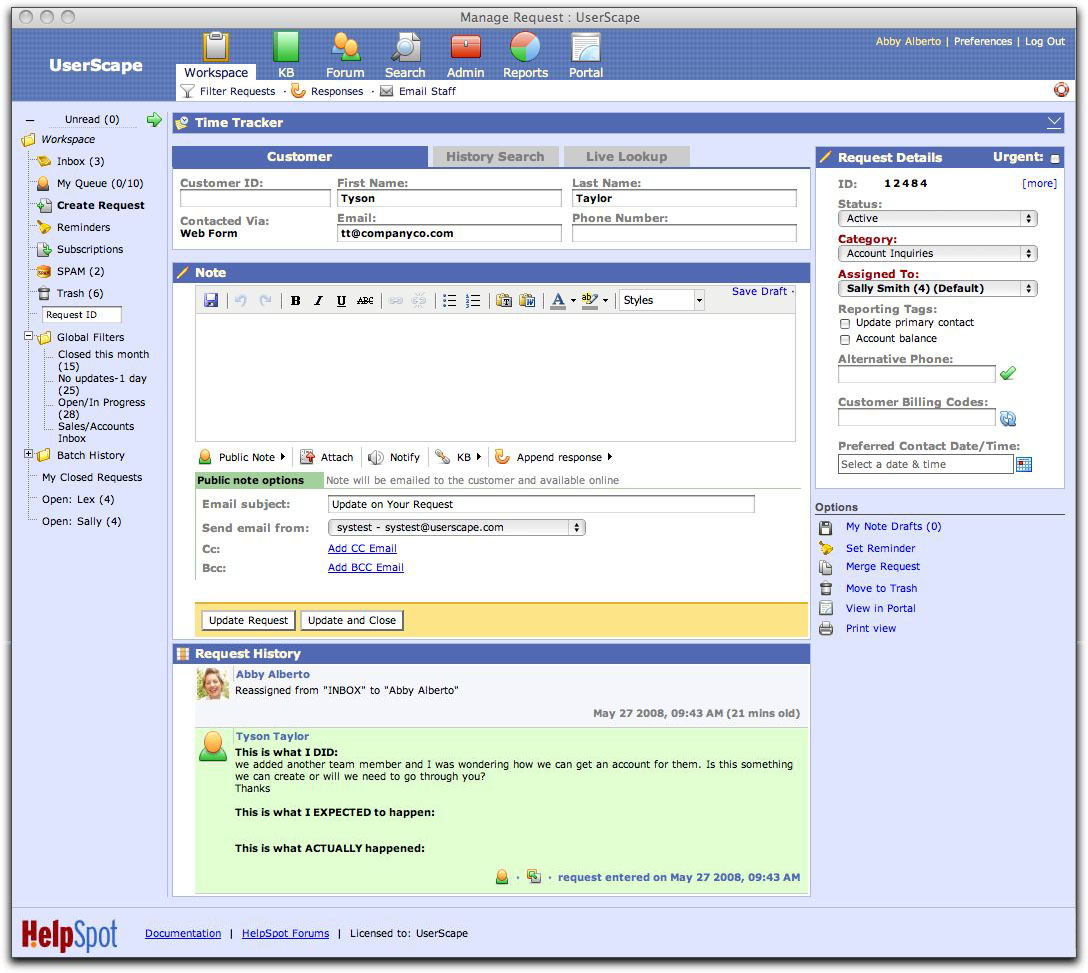1088x973 pixels.
Task: Switch to the History Search tab
Action: point(495,157)
